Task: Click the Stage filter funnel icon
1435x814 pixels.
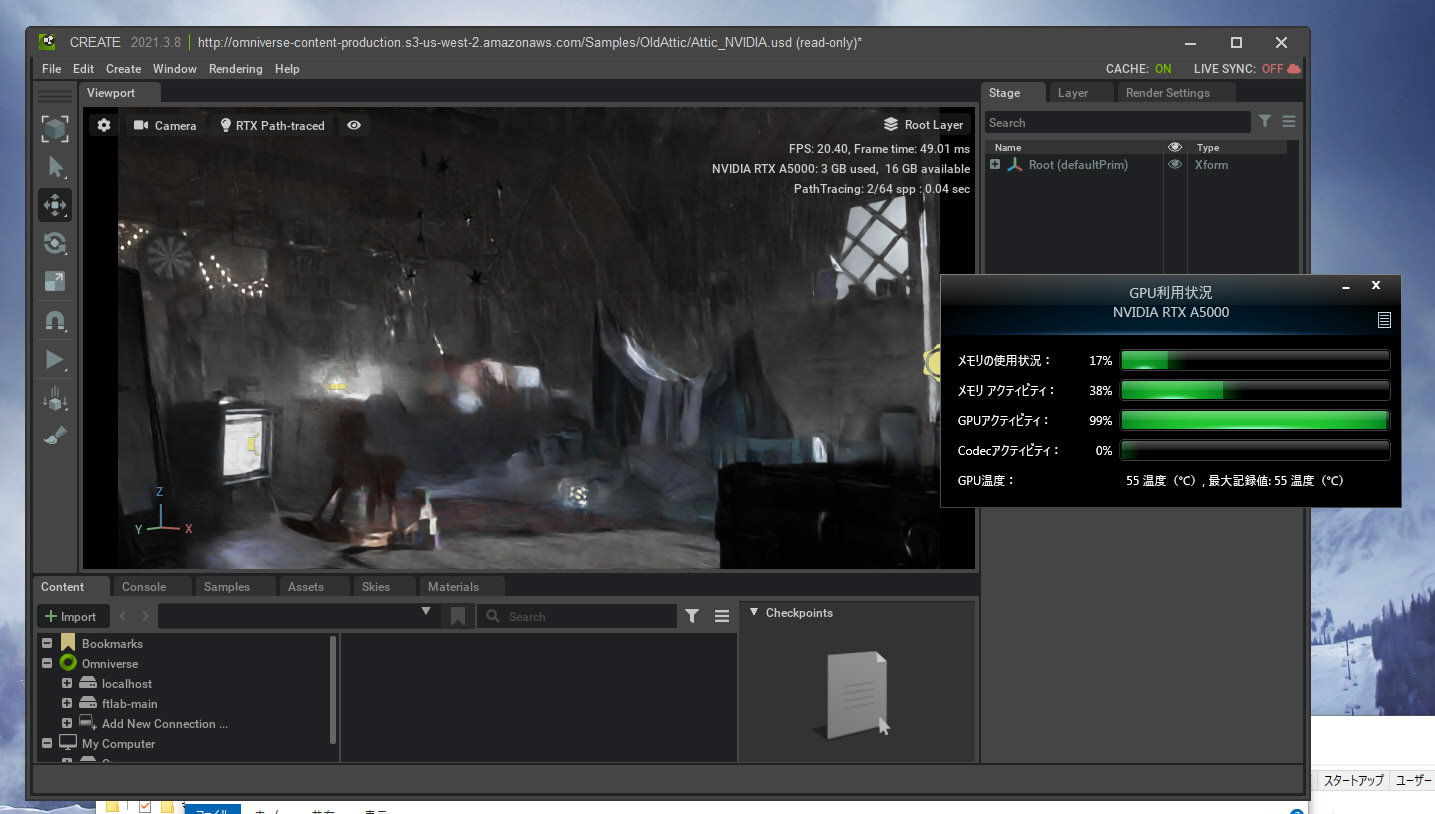Action: point(1265,121)
